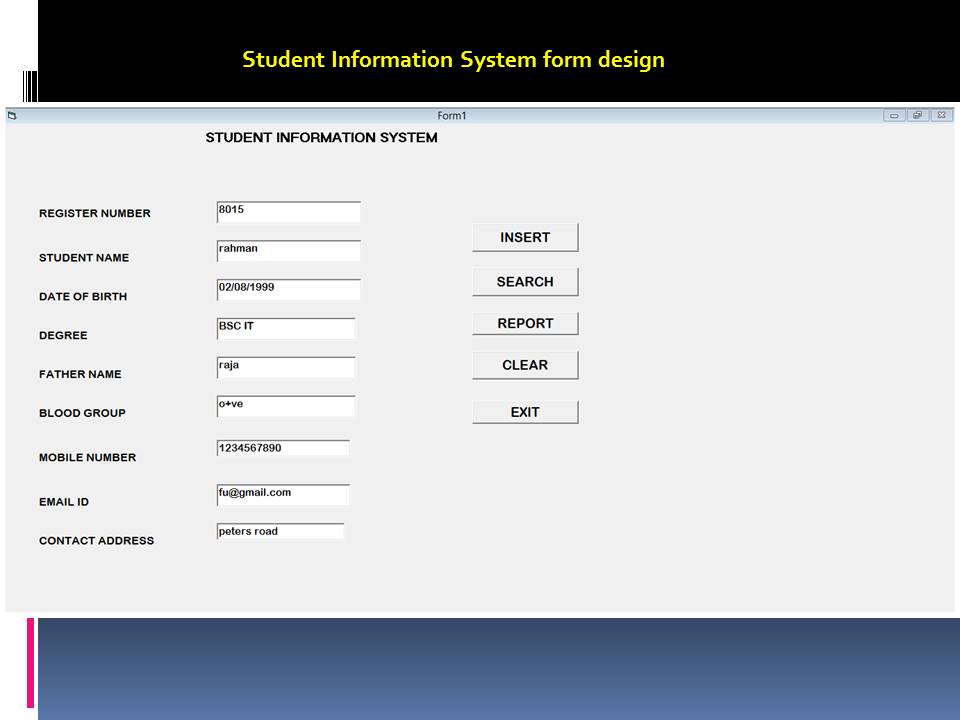Click the EMAIL ID label
960x720 pixels.
coord(64,502)
